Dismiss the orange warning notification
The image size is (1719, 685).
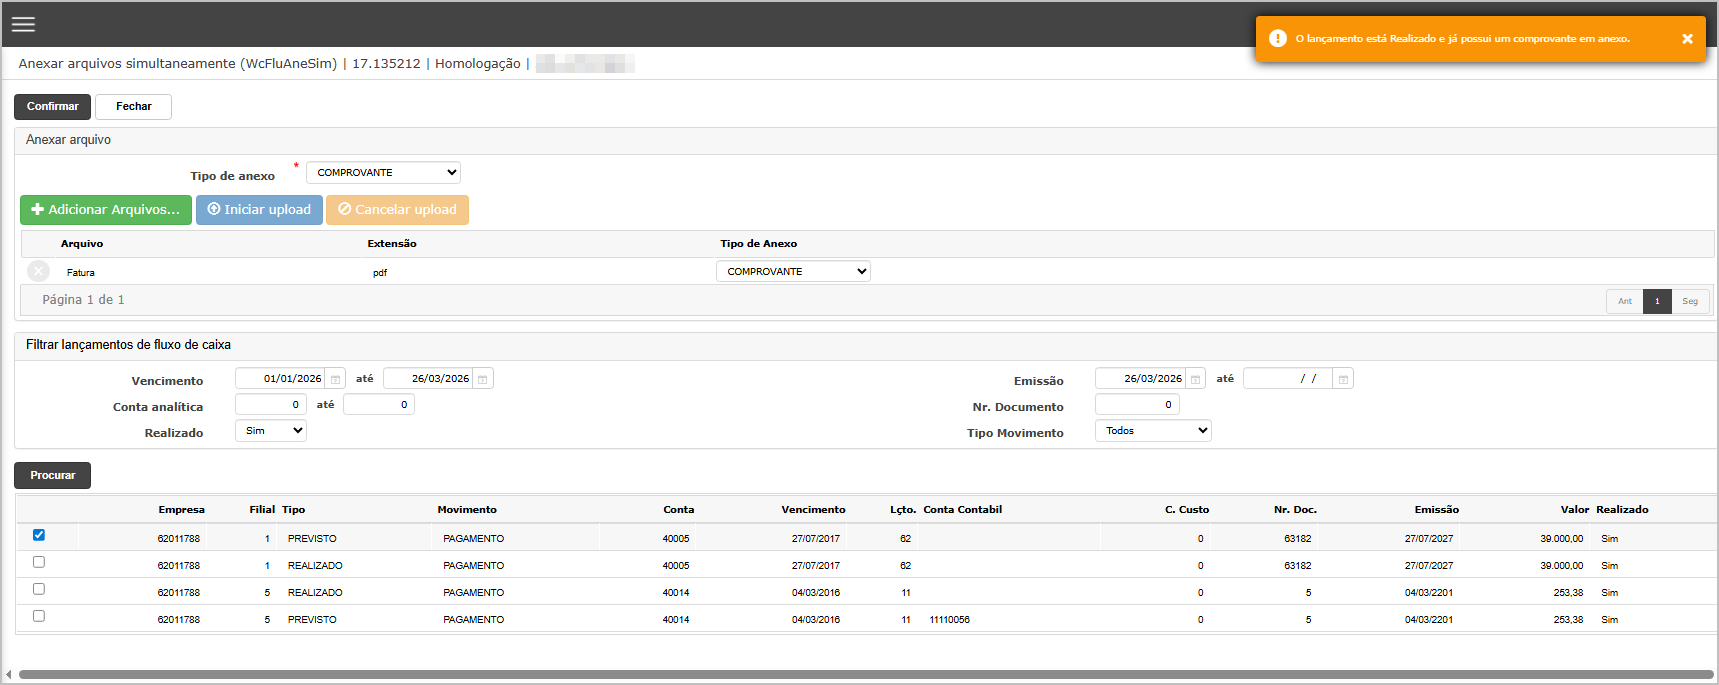[x=1687, y=39]
